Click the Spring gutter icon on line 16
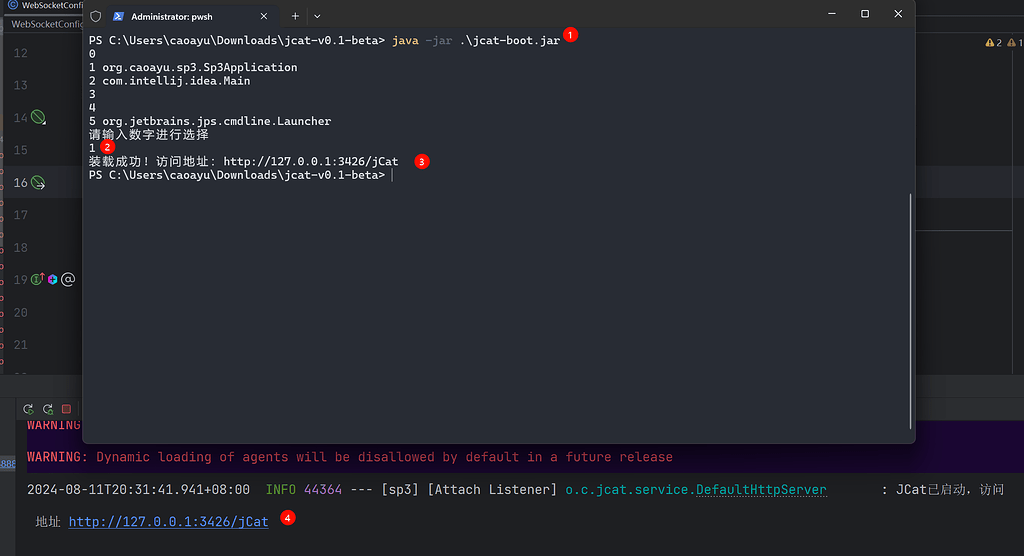 tap(39, 183)
